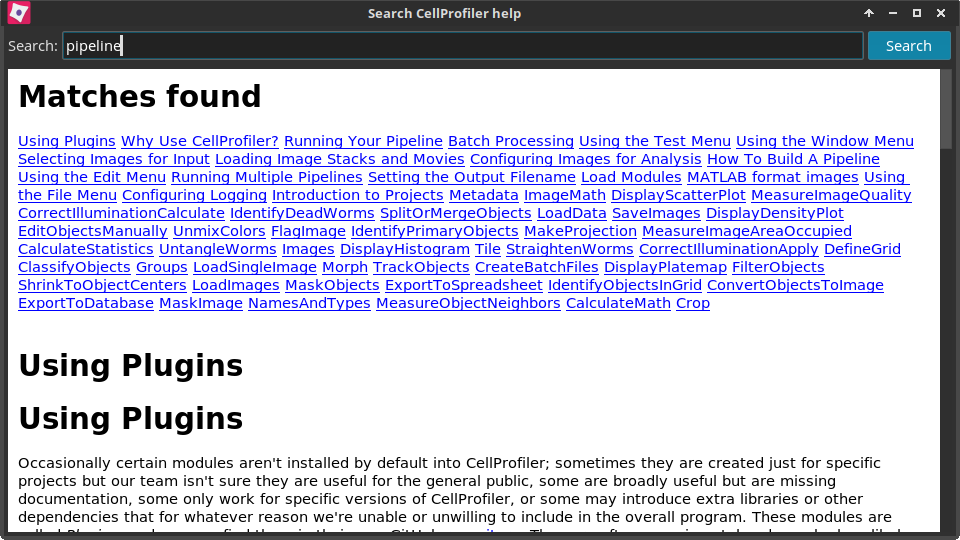Open 'MATLAB format images' link

pyautogui.click(x=773, y=178)
